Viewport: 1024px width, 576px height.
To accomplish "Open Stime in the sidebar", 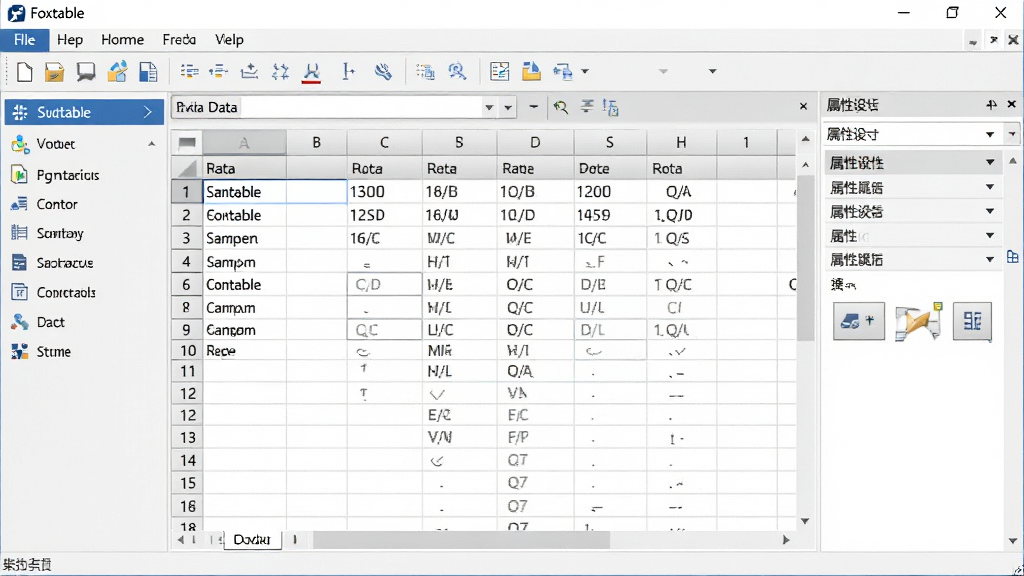I will 54,351.
